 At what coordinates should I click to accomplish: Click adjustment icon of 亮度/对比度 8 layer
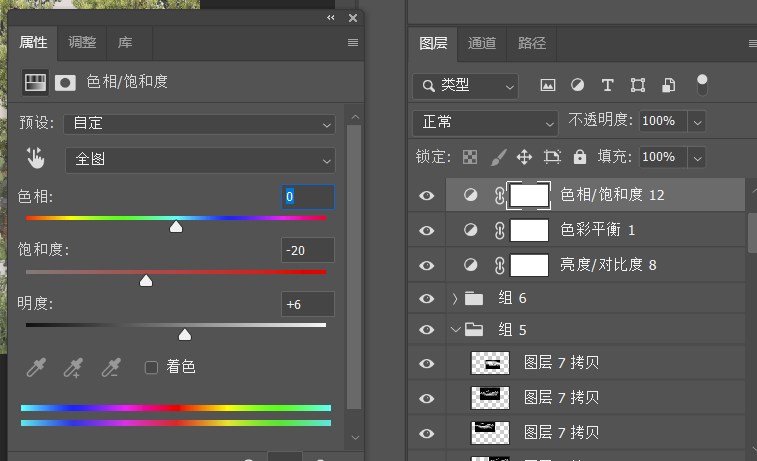click(x=471, y=265)
